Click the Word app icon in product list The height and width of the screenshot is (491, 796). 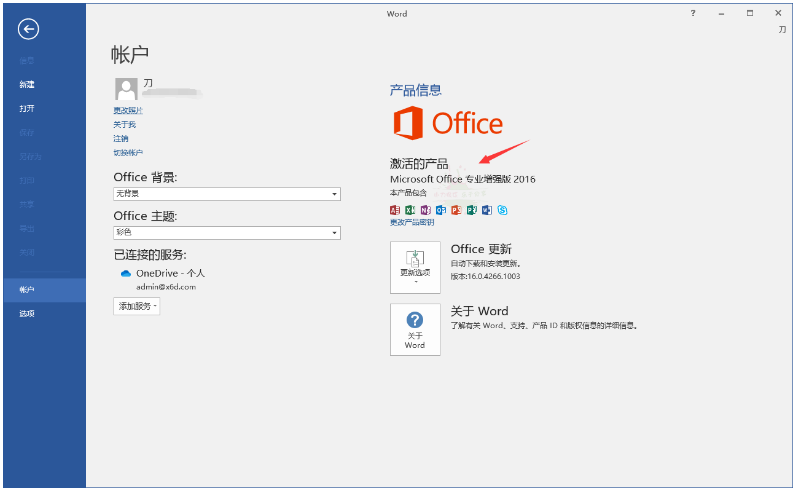pos(487,210)
